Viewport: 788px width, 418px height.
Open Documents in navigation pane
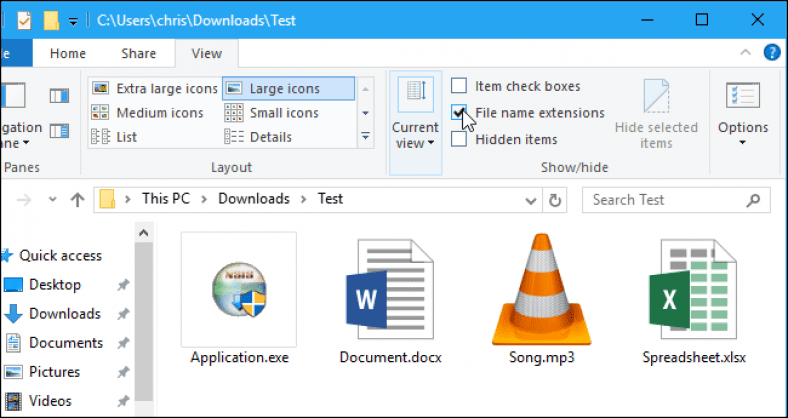(x=66, y=343)
